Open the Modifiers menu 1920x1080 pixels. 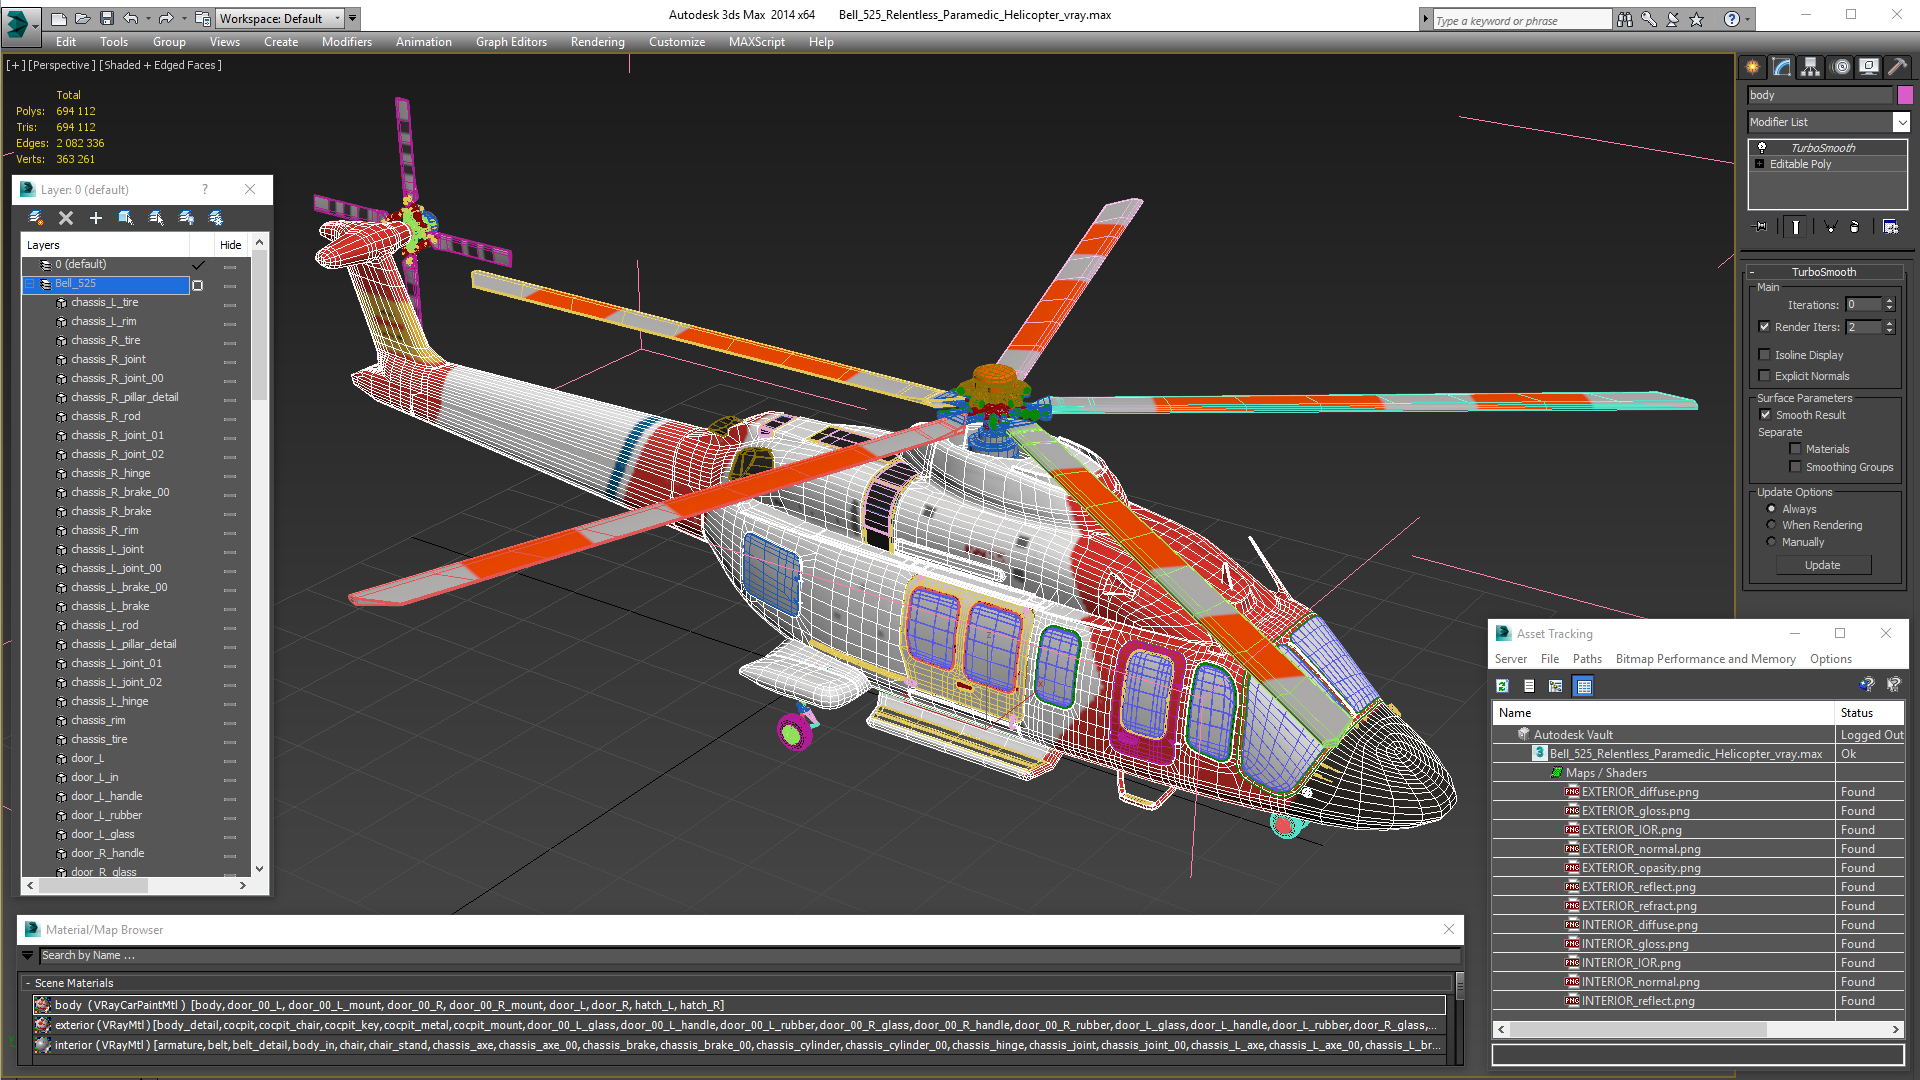pyautogui.click(x=346, y=42)
